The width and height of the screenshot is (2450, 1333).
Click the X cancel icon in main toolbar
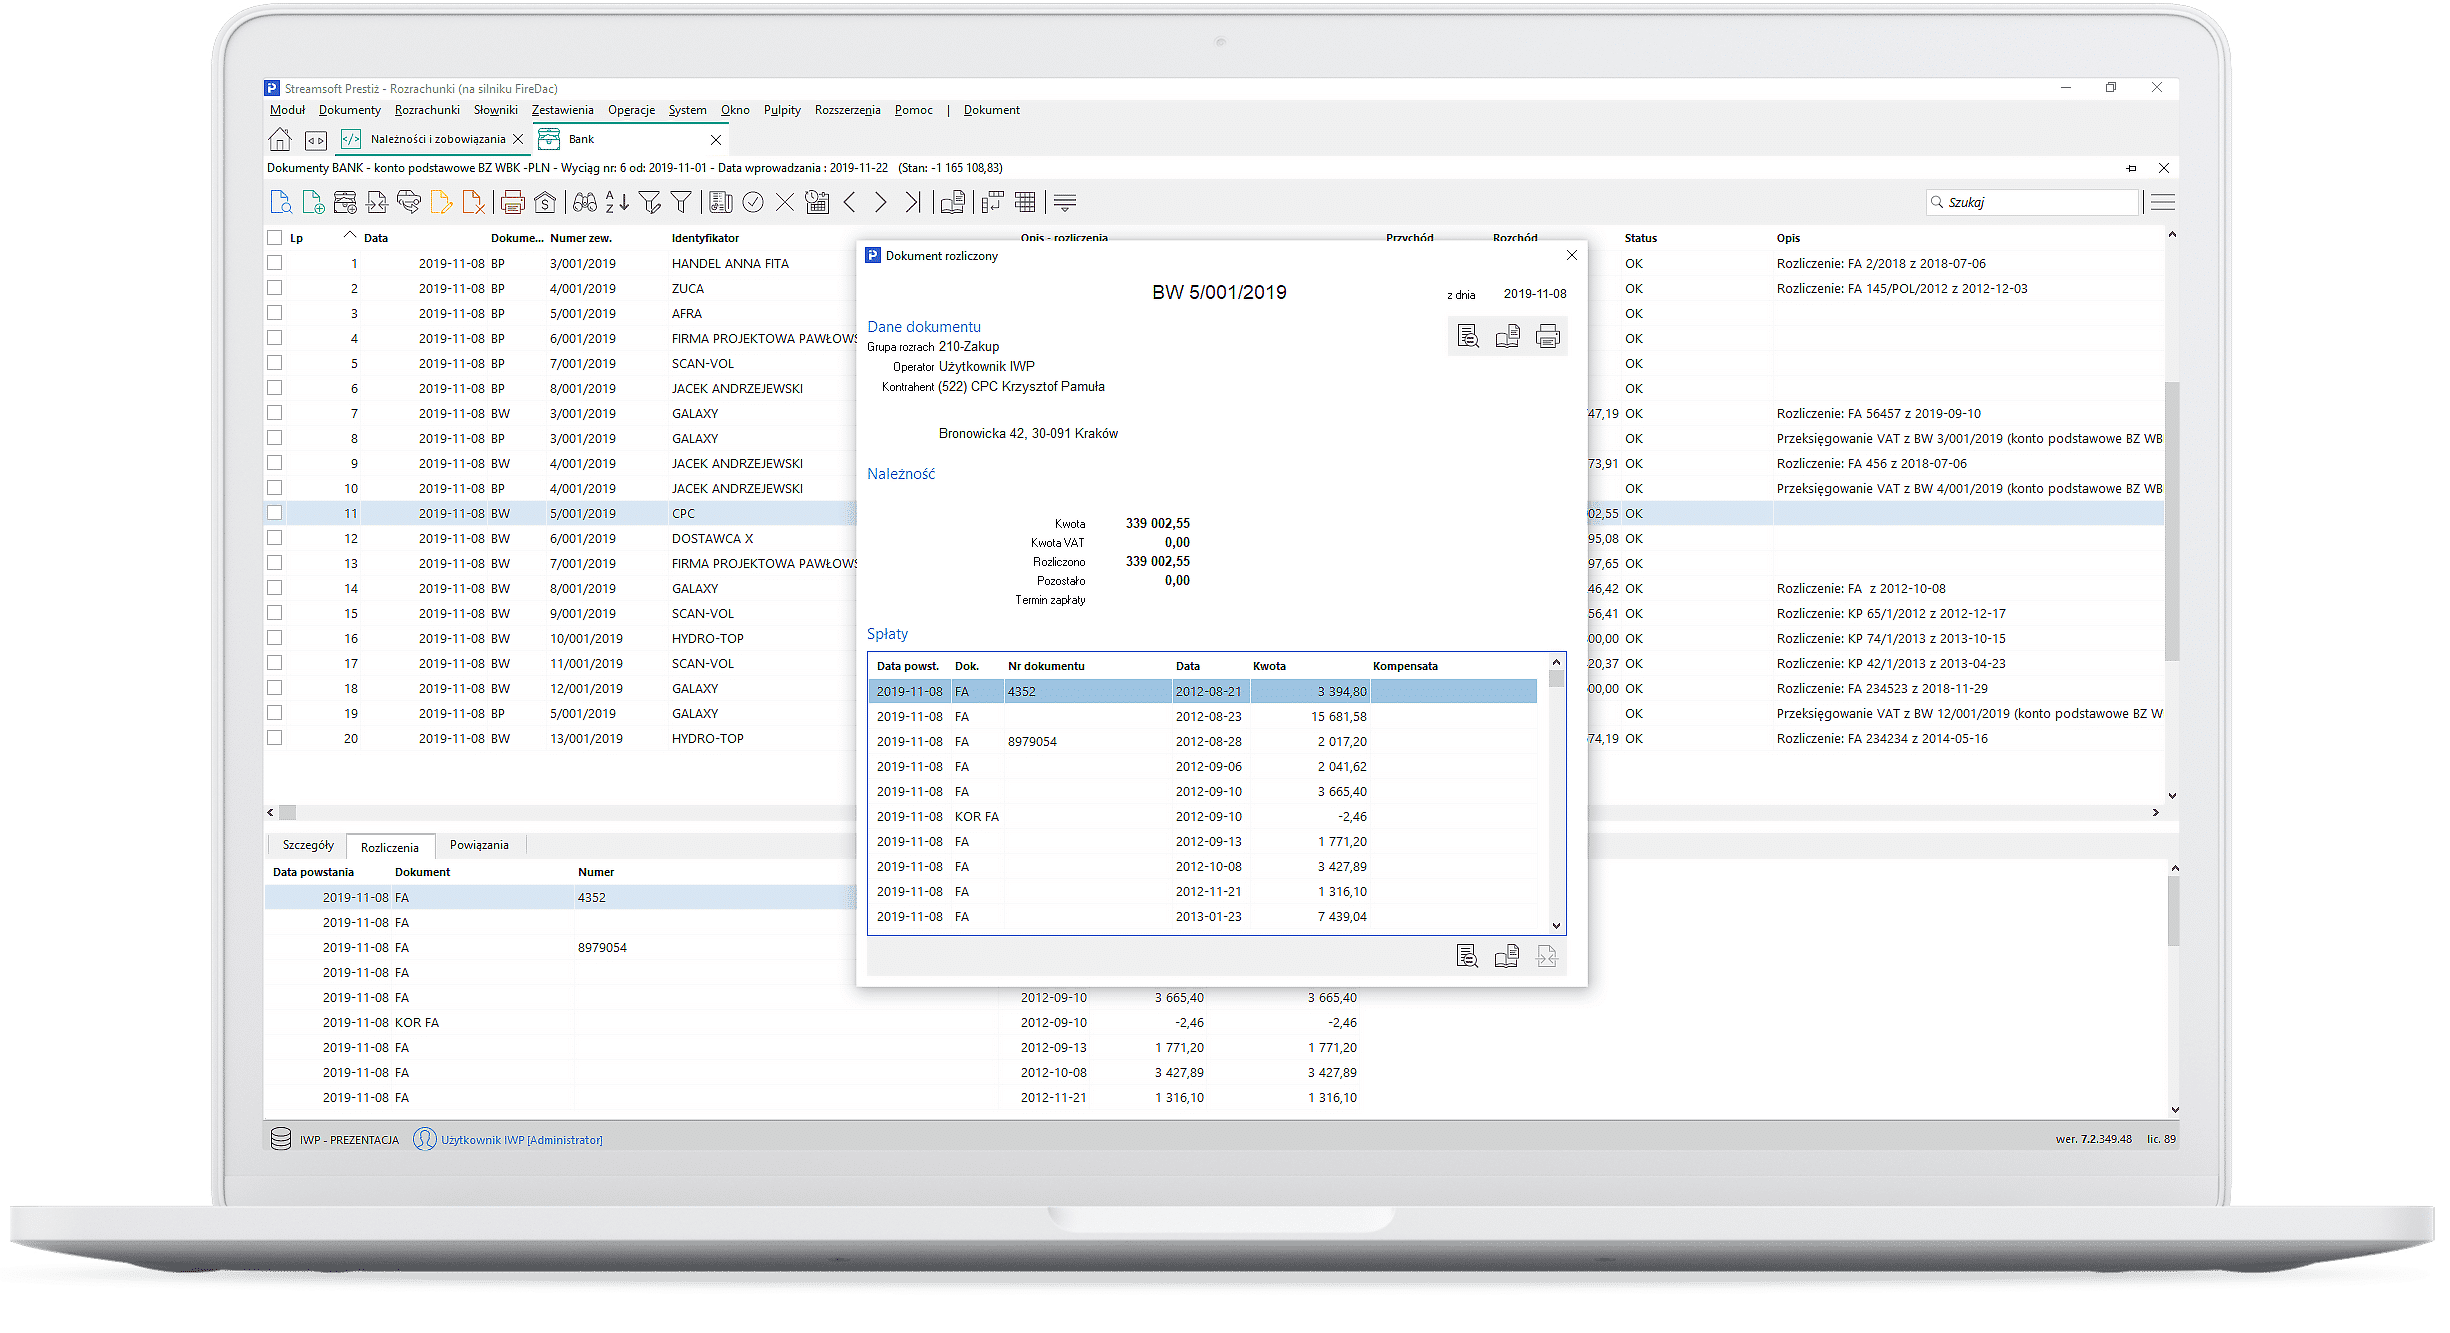[x=785, y=202]
